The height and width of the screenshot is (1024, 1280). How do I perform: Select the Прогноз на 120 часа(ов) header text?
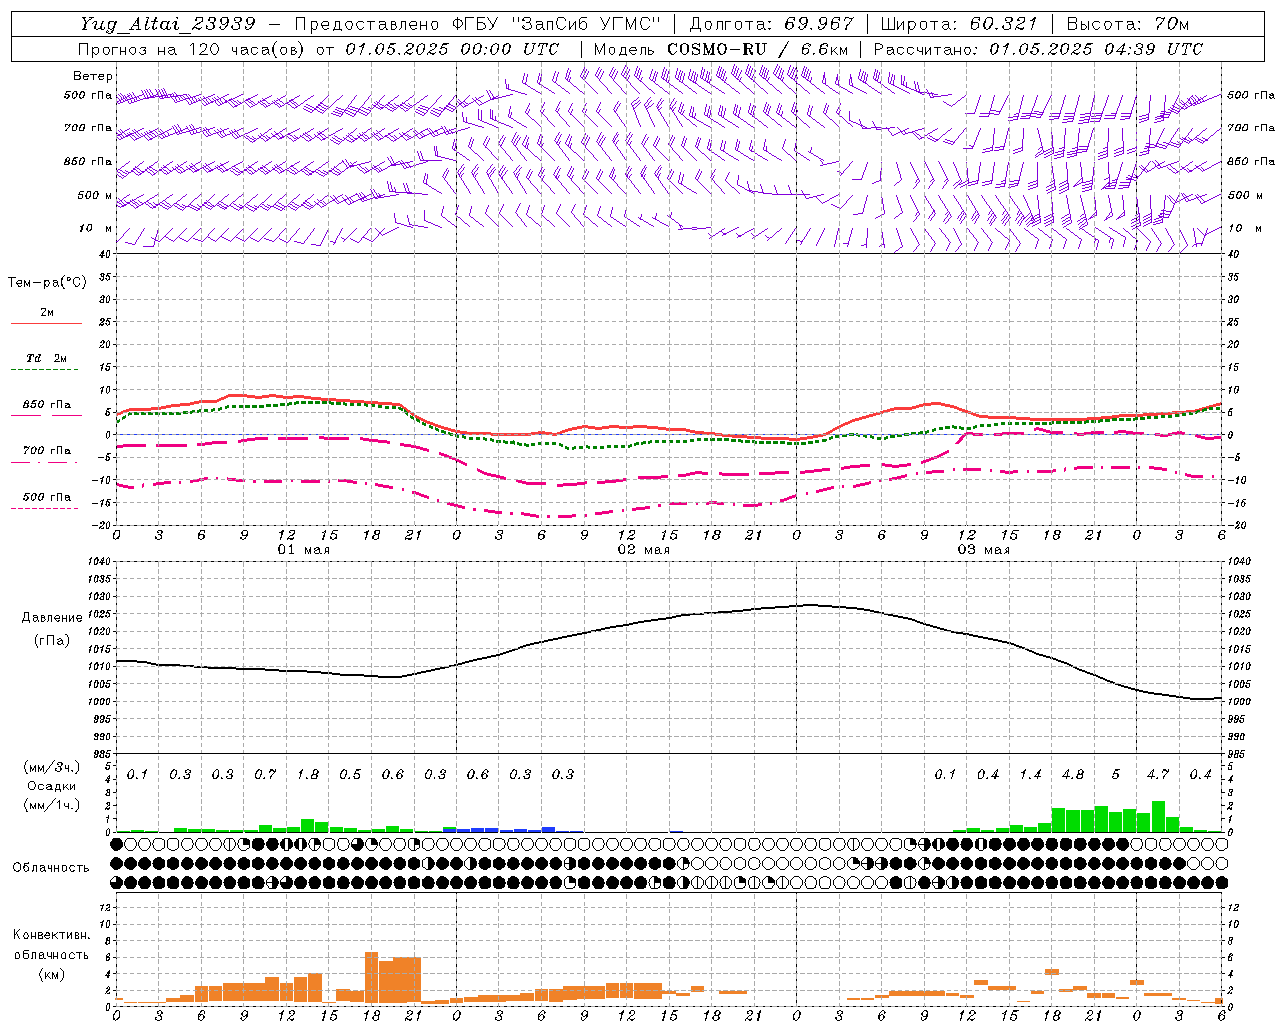tap(192, 49)
